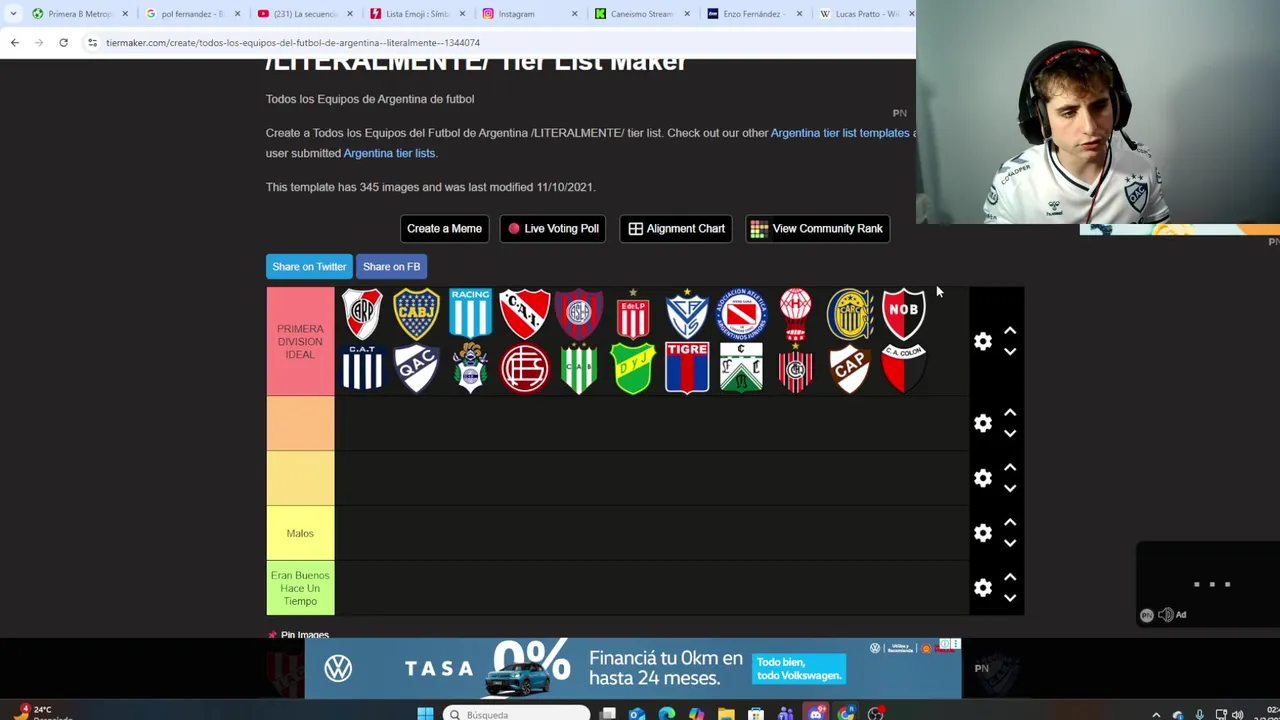Screen dimensions: 1280x720
Task: Open File Explorer from taskbar
Action: pos(726,714)
